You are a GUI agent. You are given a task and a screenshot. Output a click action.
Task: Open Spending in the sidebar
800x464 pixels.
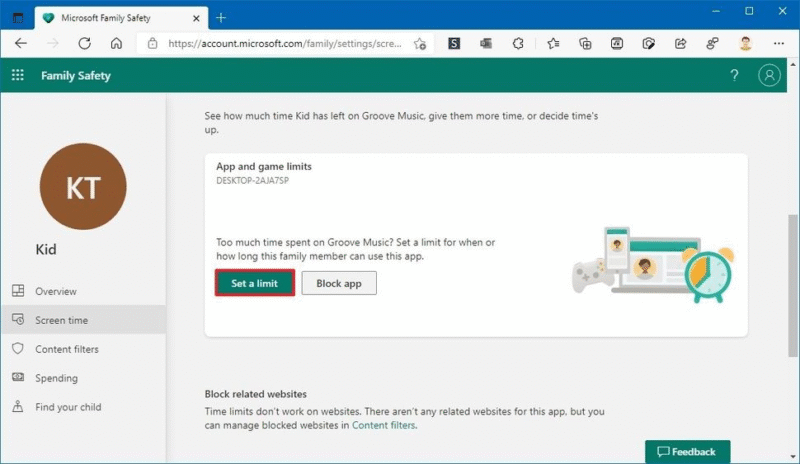[56, 378]
